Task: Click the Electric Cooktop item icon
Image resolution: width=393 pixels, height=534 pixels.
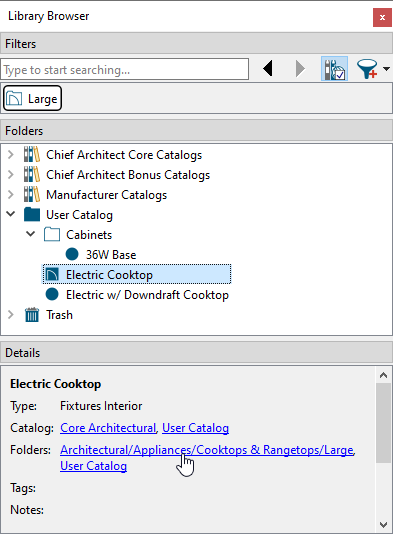Action: (x=52, y=274)
